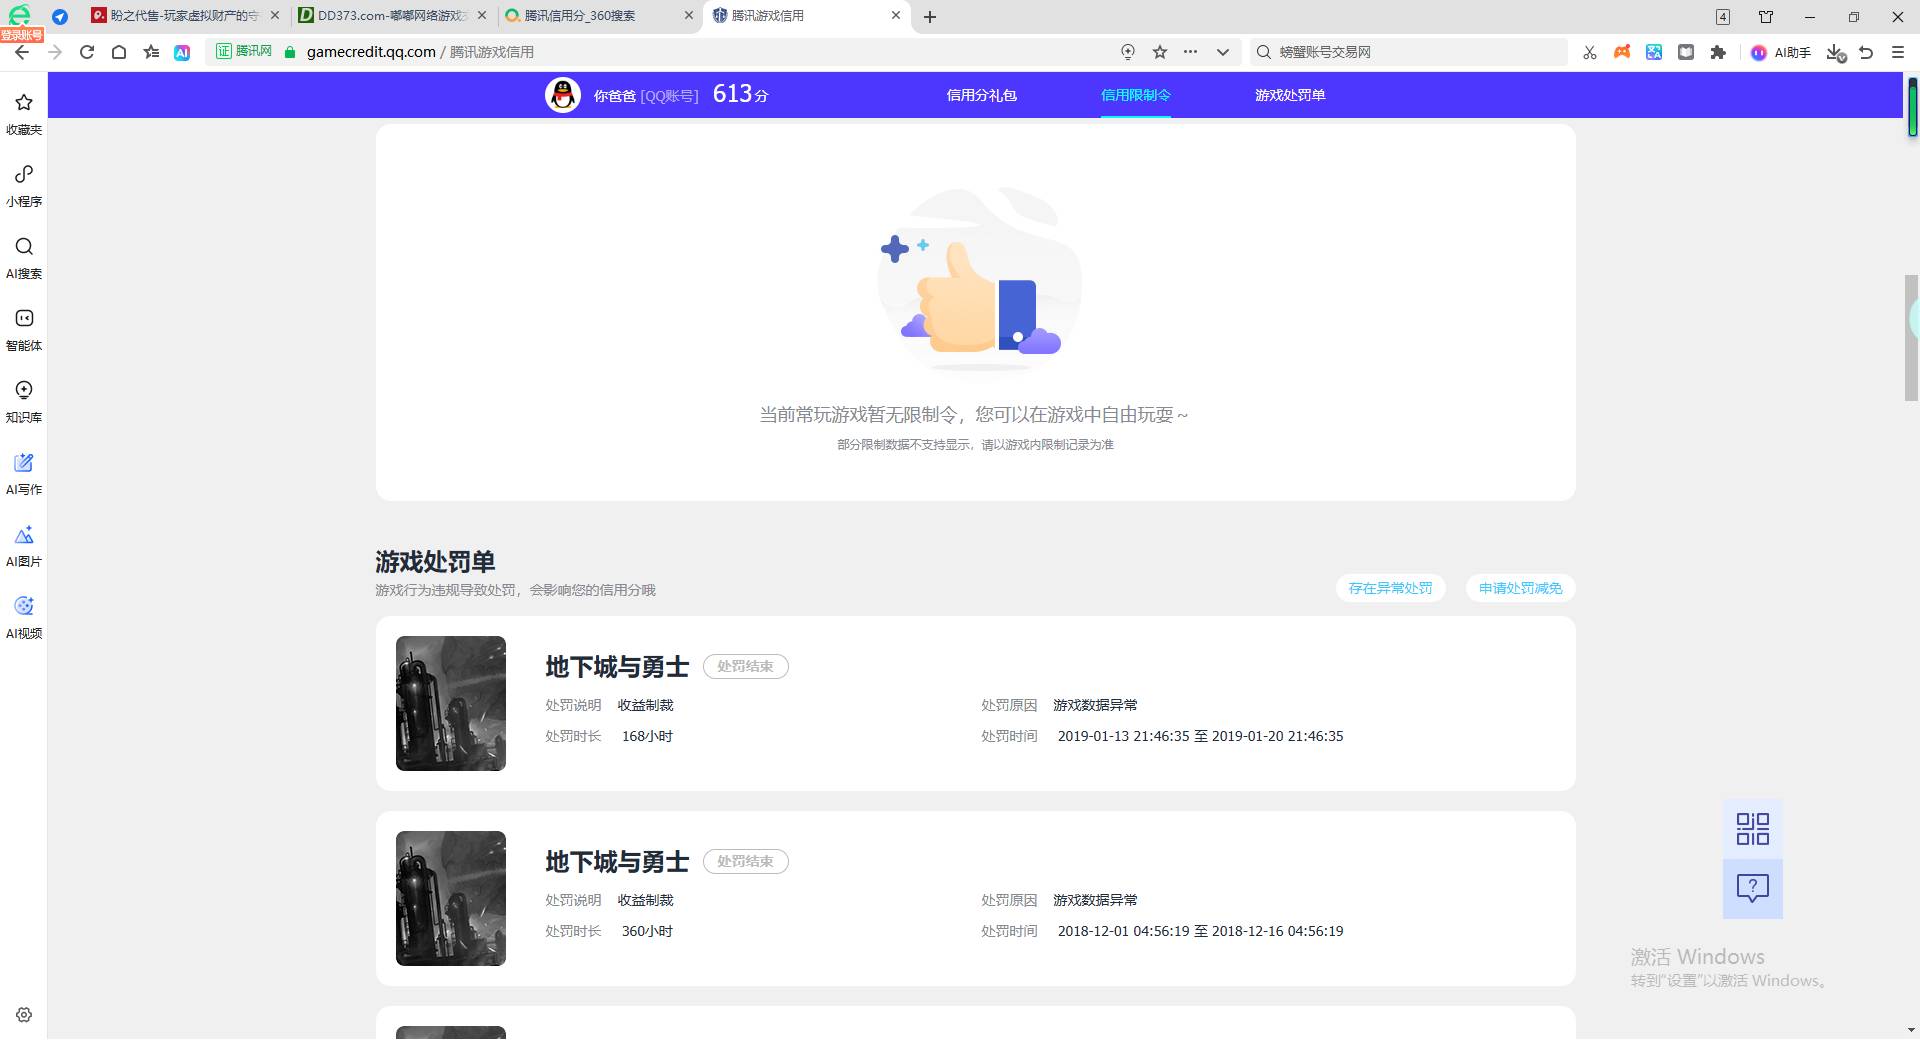Click the sidebar settings gear icon

[24, 1015]
